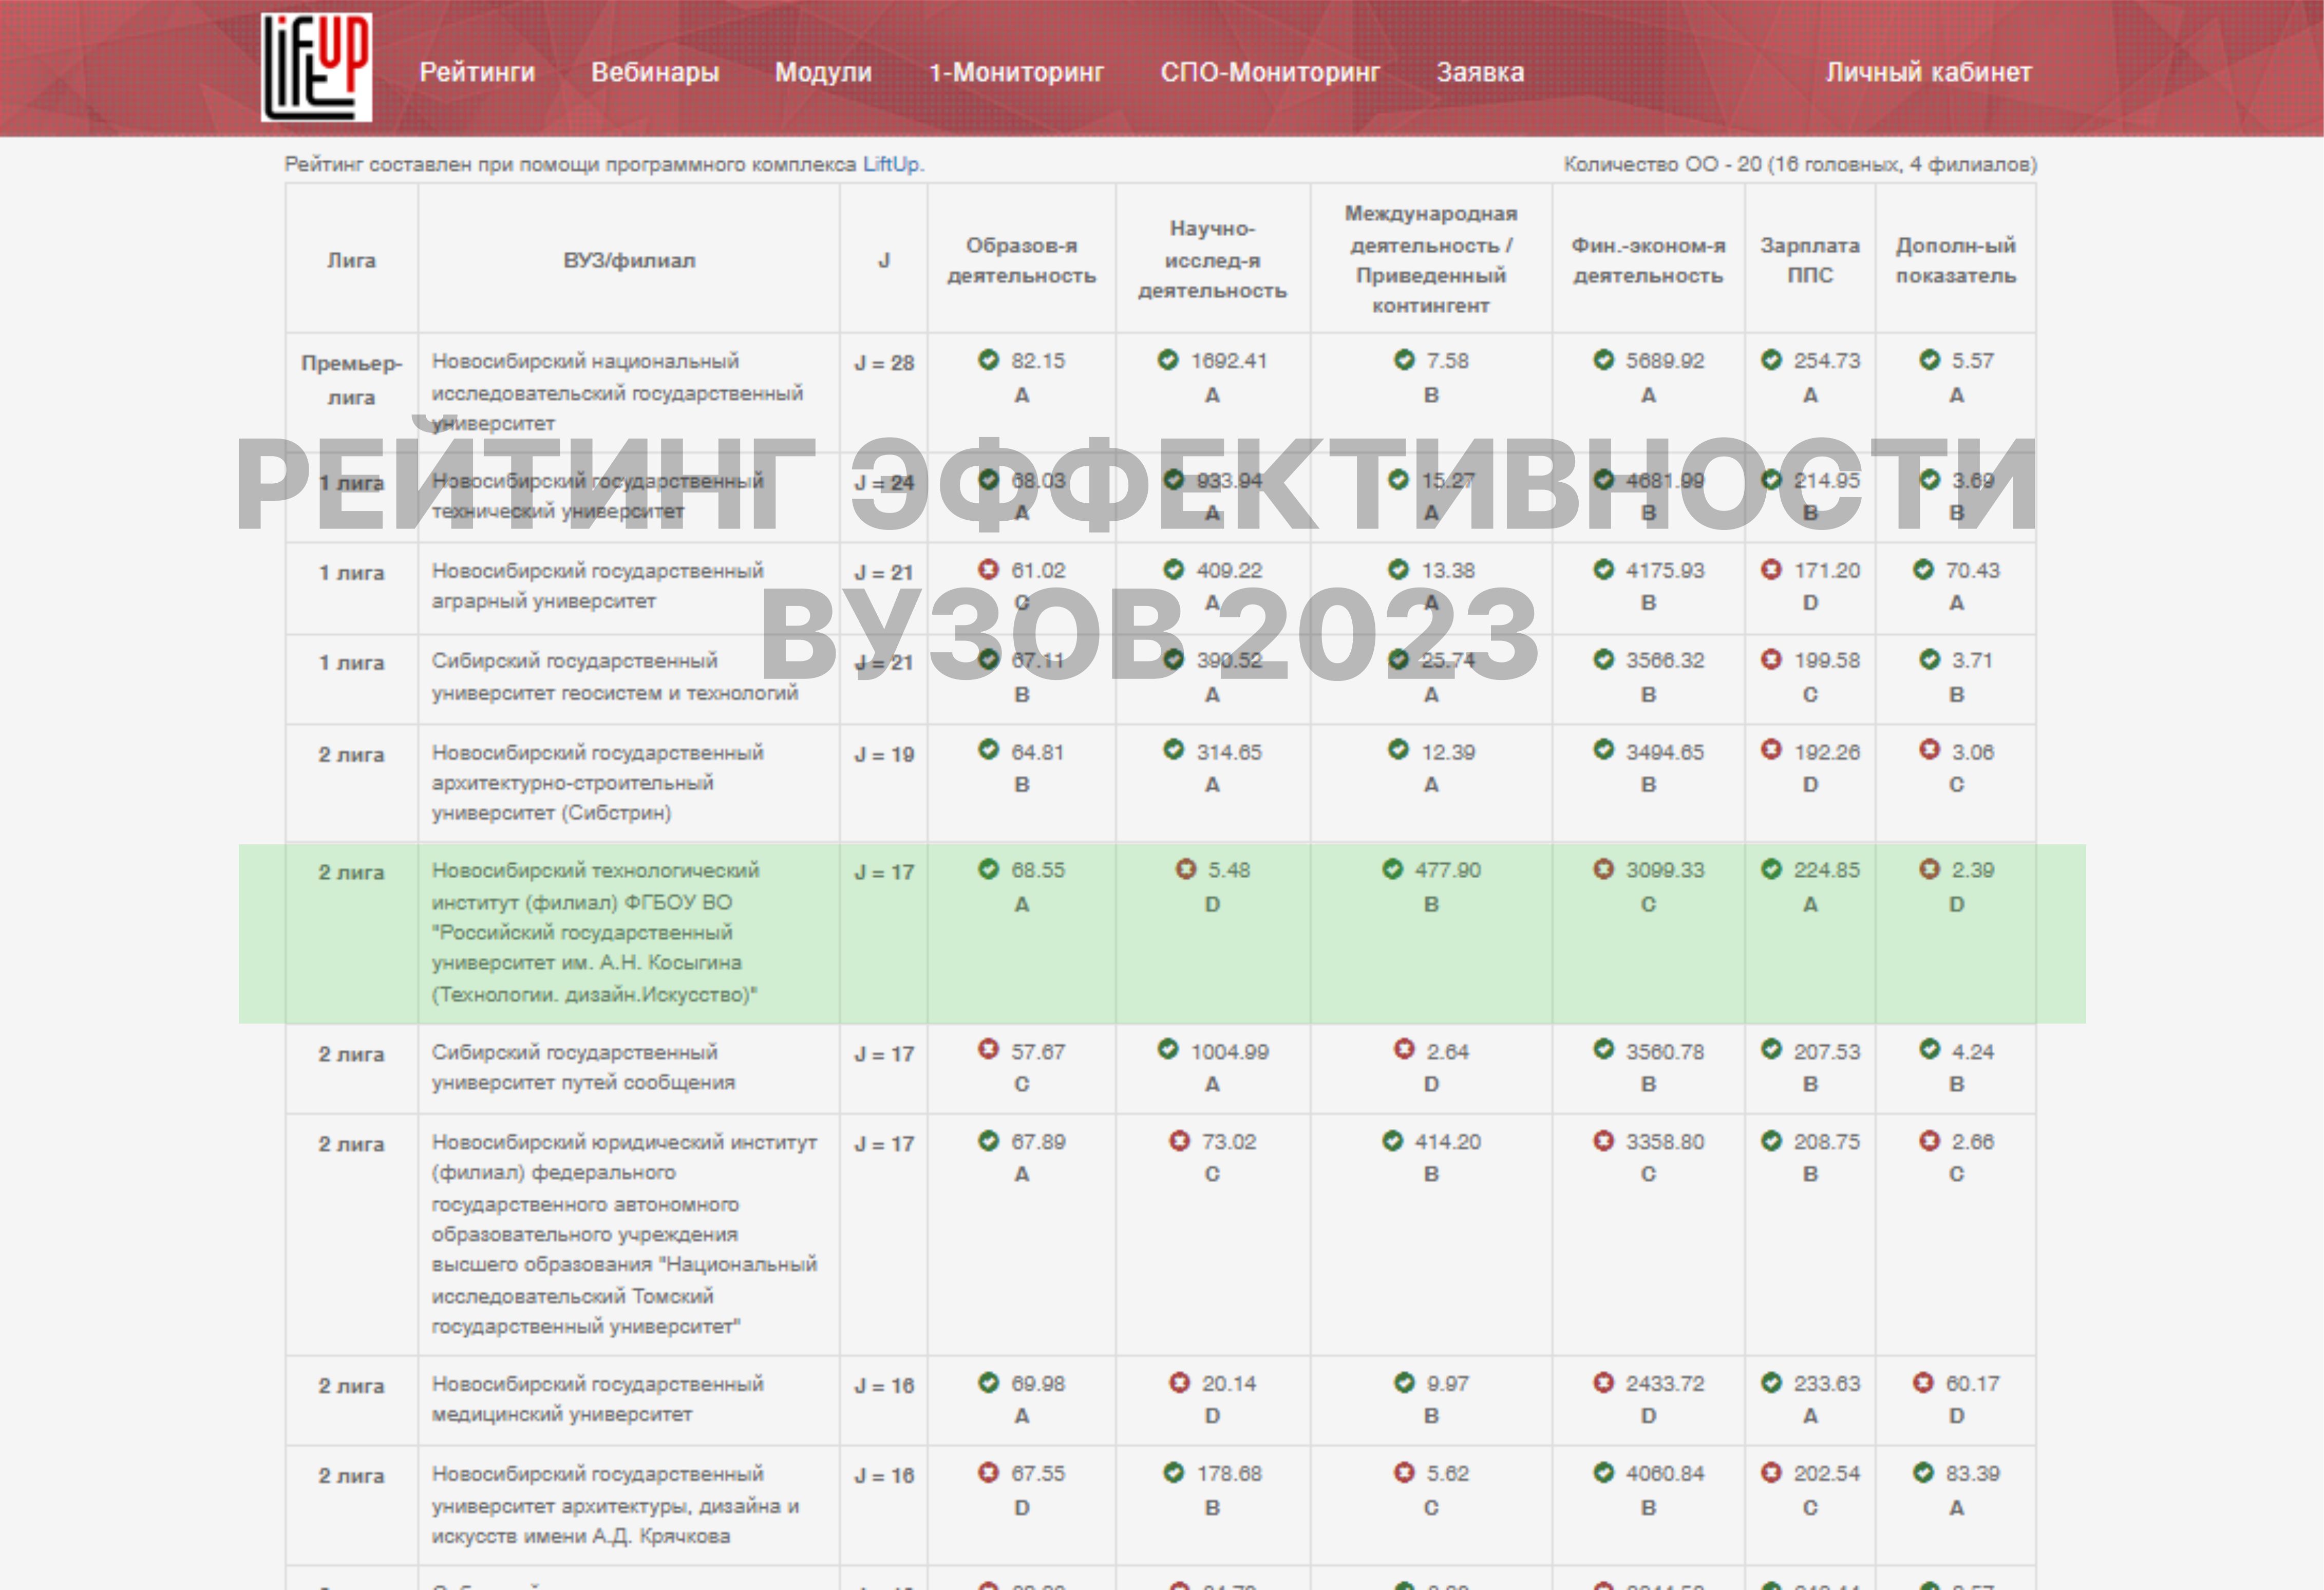This screenshot has width=2324, height=1590.
Task: Click red cross icon beside 5.48
Action: [x=1186, y=869]
